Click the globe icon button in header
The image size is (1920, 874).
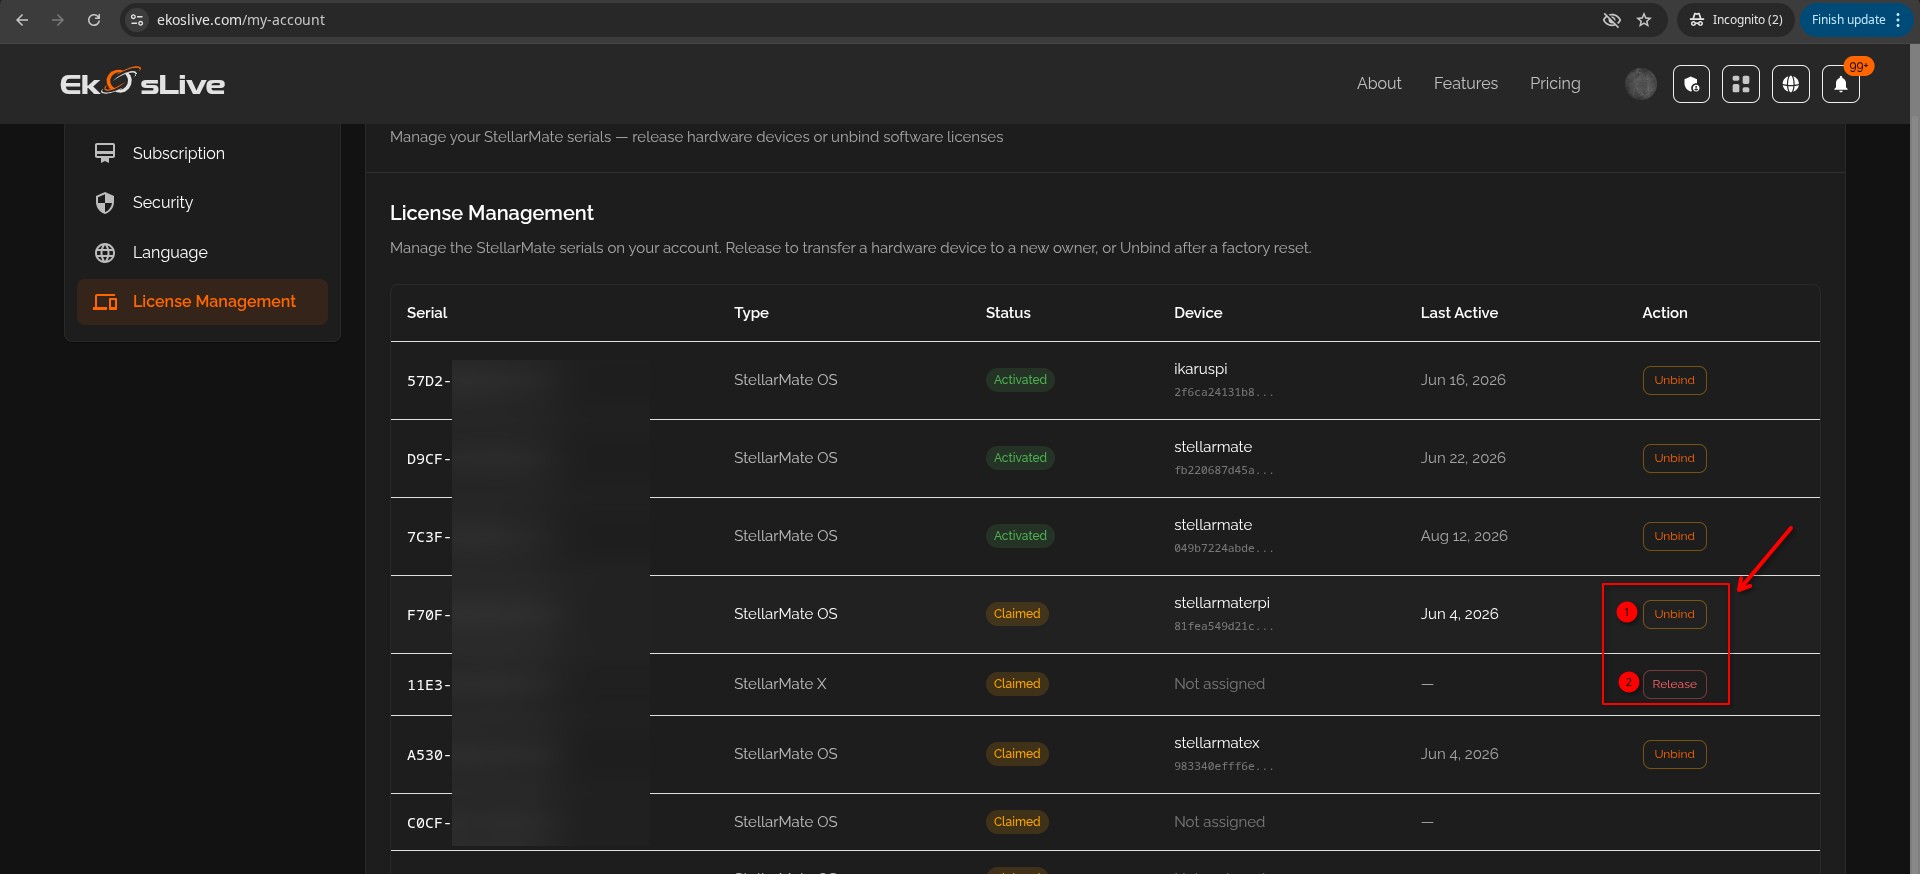(1791, 84)
